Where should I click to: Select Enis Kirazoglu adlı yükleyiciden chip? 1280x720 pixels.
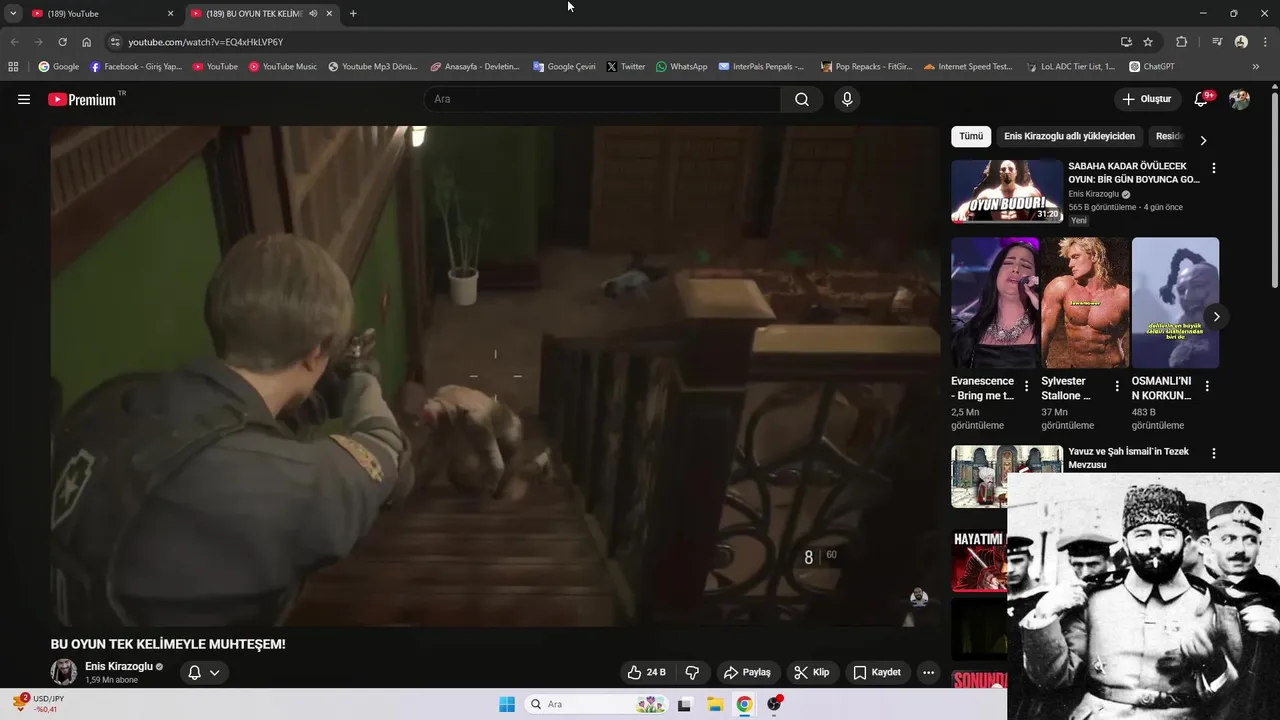point(1069,136)
